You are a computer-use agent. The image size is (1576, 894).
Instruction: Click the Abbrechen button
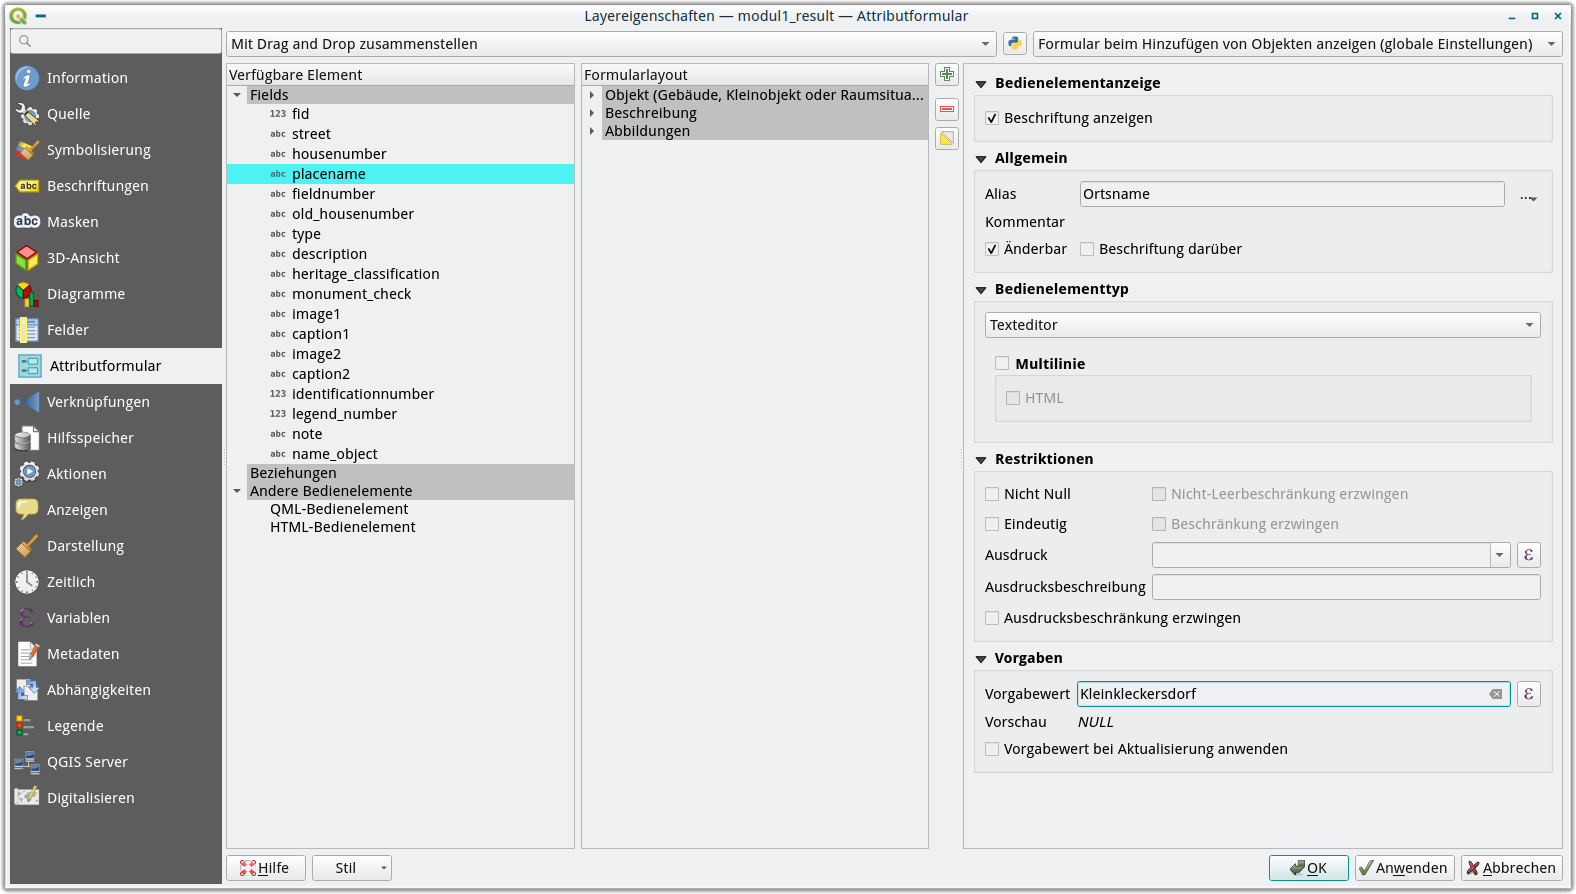click(1511, 868)
